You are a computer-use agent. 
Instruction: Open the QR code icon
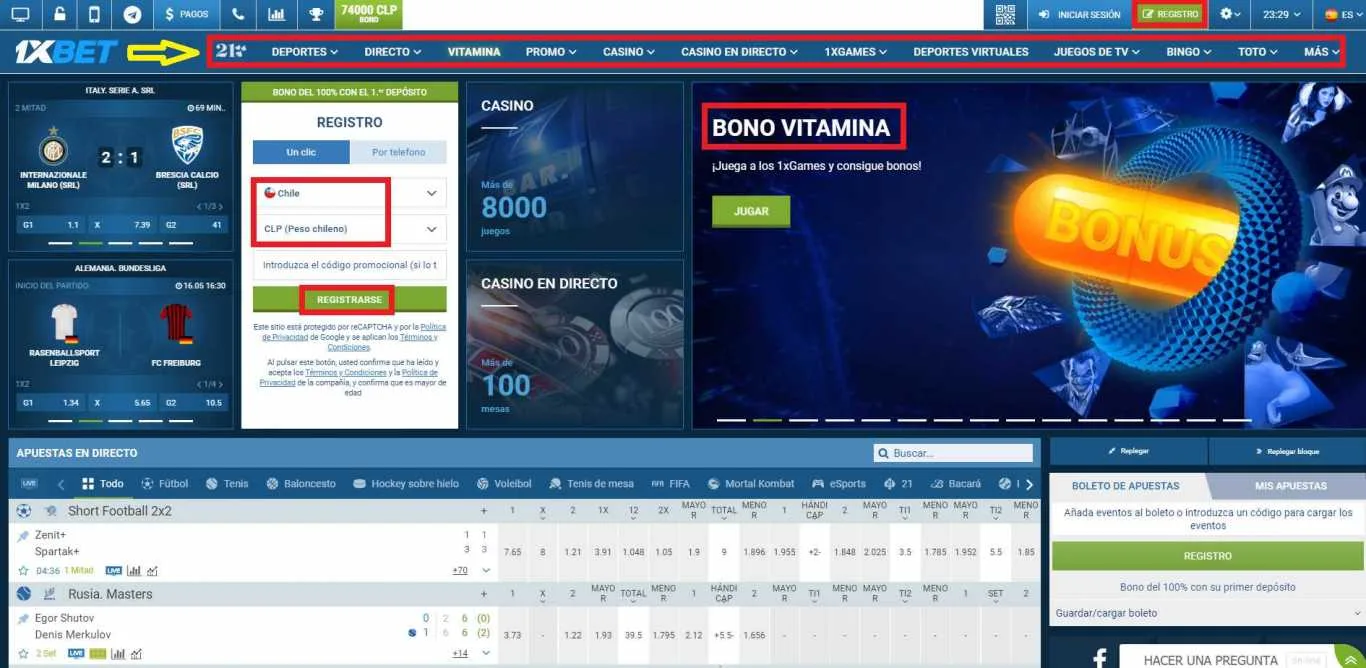1005,15
